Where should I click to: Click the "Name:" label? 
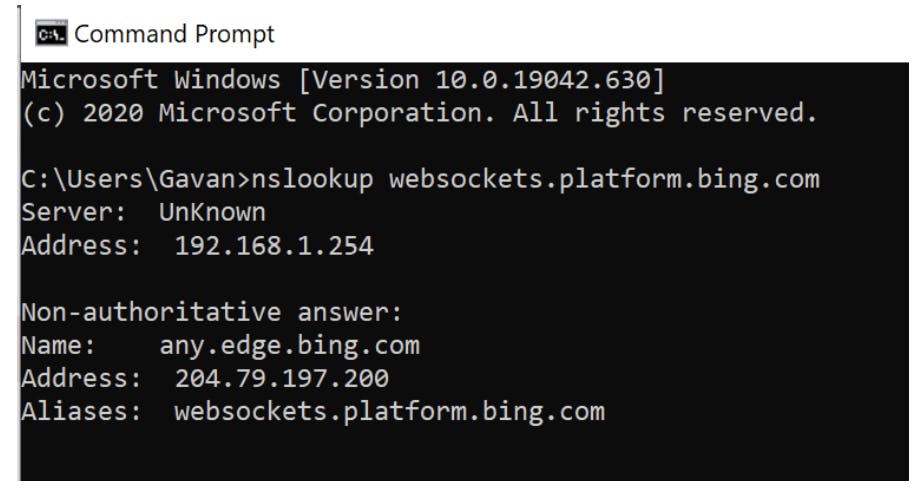58,346
